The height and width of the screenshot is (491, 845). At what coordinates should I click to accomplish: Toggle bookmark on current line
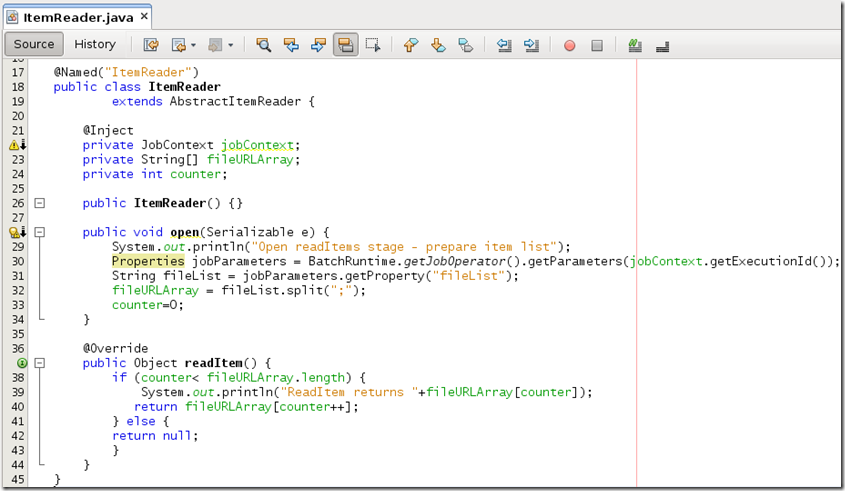[x=465, y=45]
